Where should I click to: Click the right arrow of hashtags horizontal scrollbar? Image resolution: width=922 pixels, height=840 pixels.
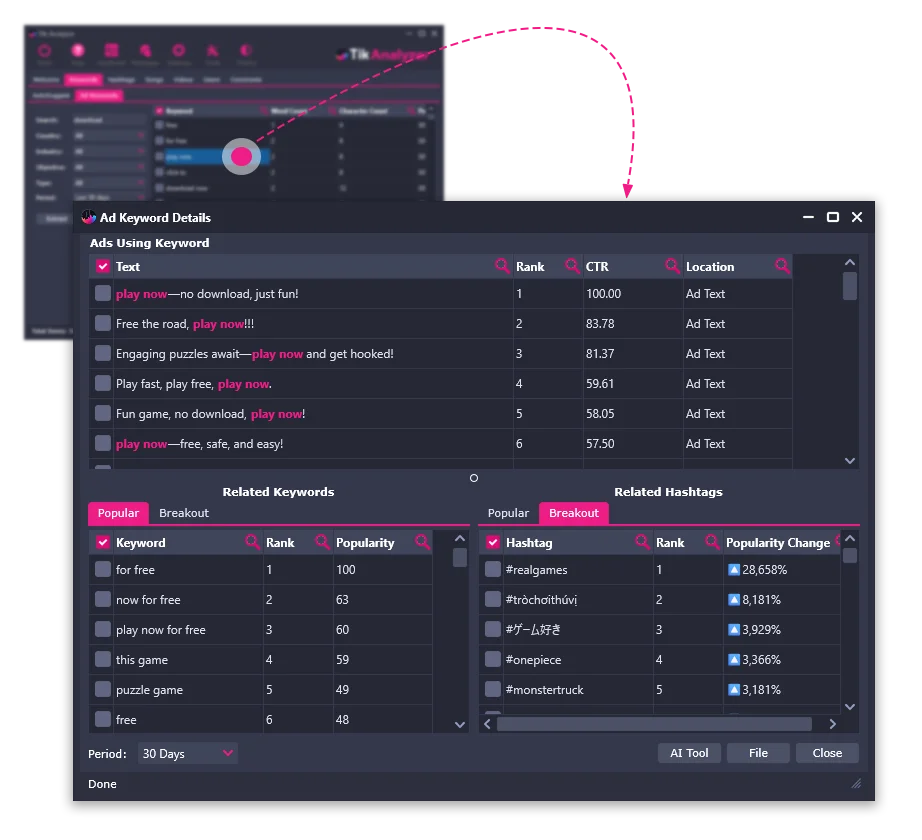tap(833, 724)
